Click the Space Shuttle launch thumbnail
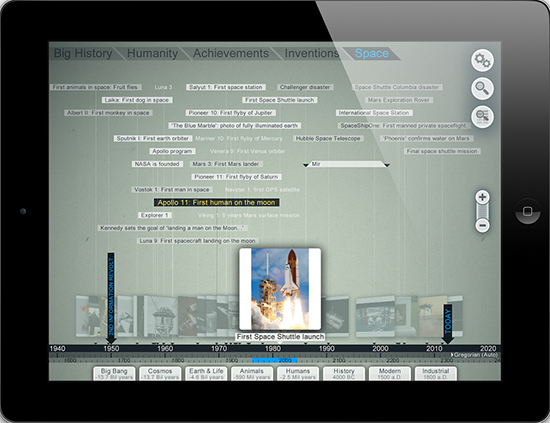The height and width of the screenshot is (423, 550). [x=280, y=289]
